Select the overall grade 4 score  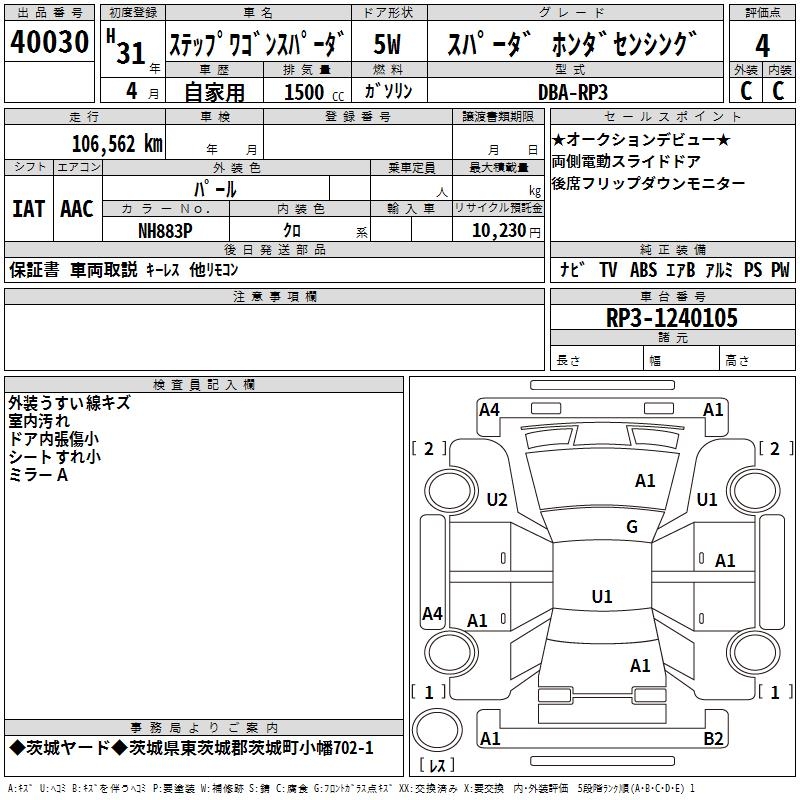(762, 45)
